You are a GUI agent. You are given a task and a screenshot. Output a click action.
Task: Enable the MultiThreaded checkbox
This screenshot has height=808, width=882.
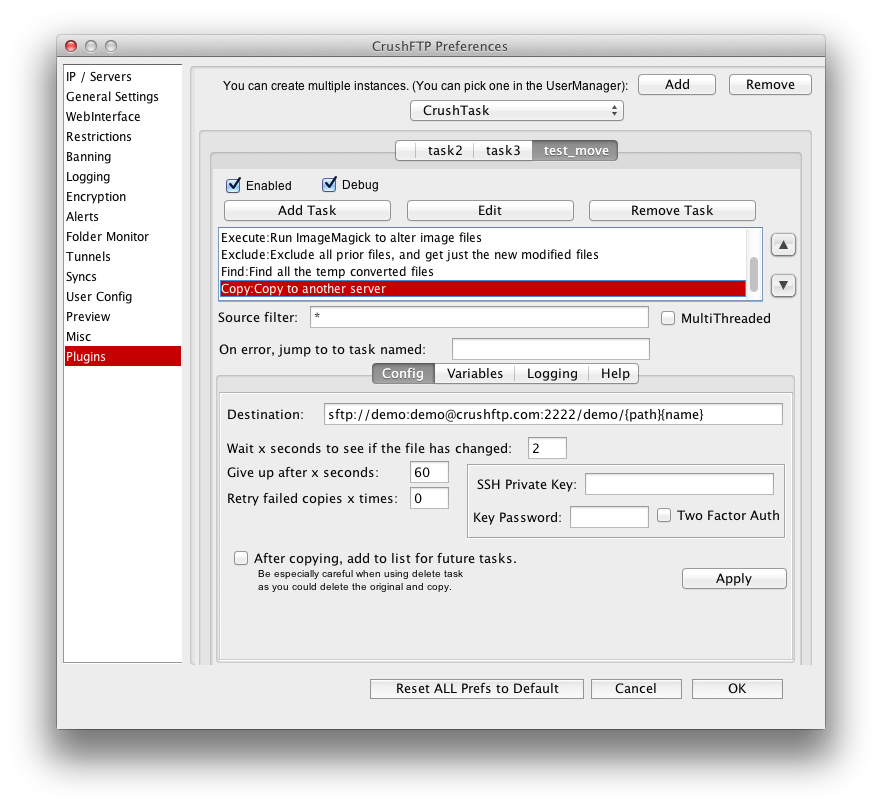pyautogui.click(x=668, y=318)
